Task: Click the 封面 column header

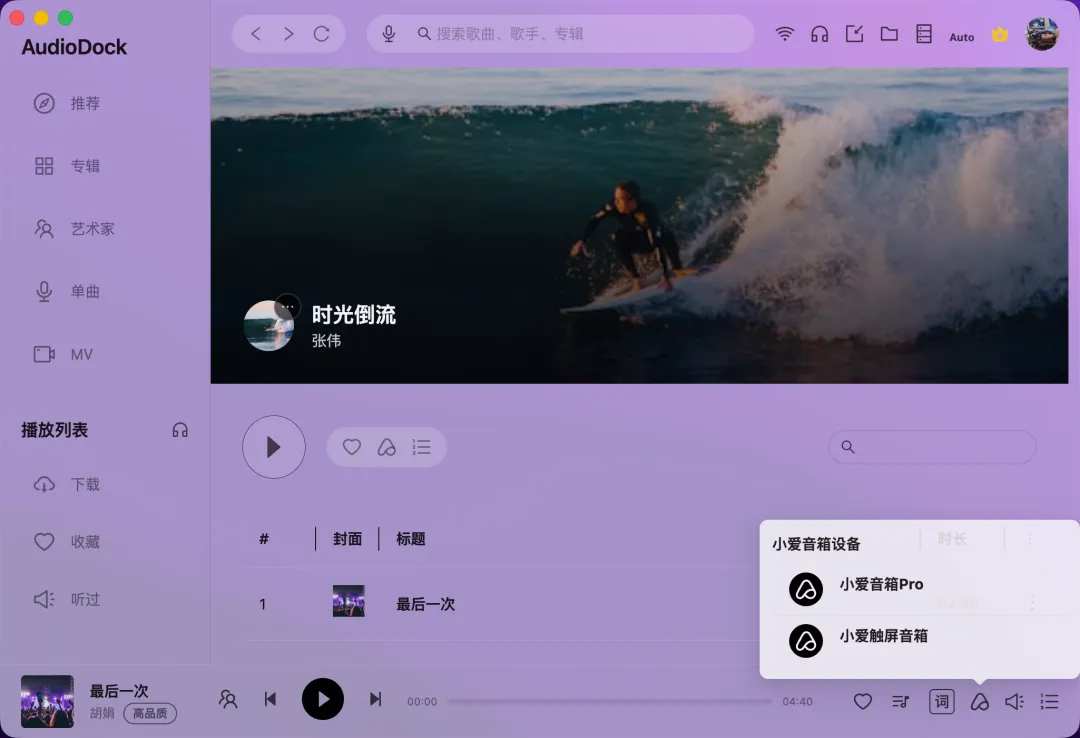Action: pos(347,539)
